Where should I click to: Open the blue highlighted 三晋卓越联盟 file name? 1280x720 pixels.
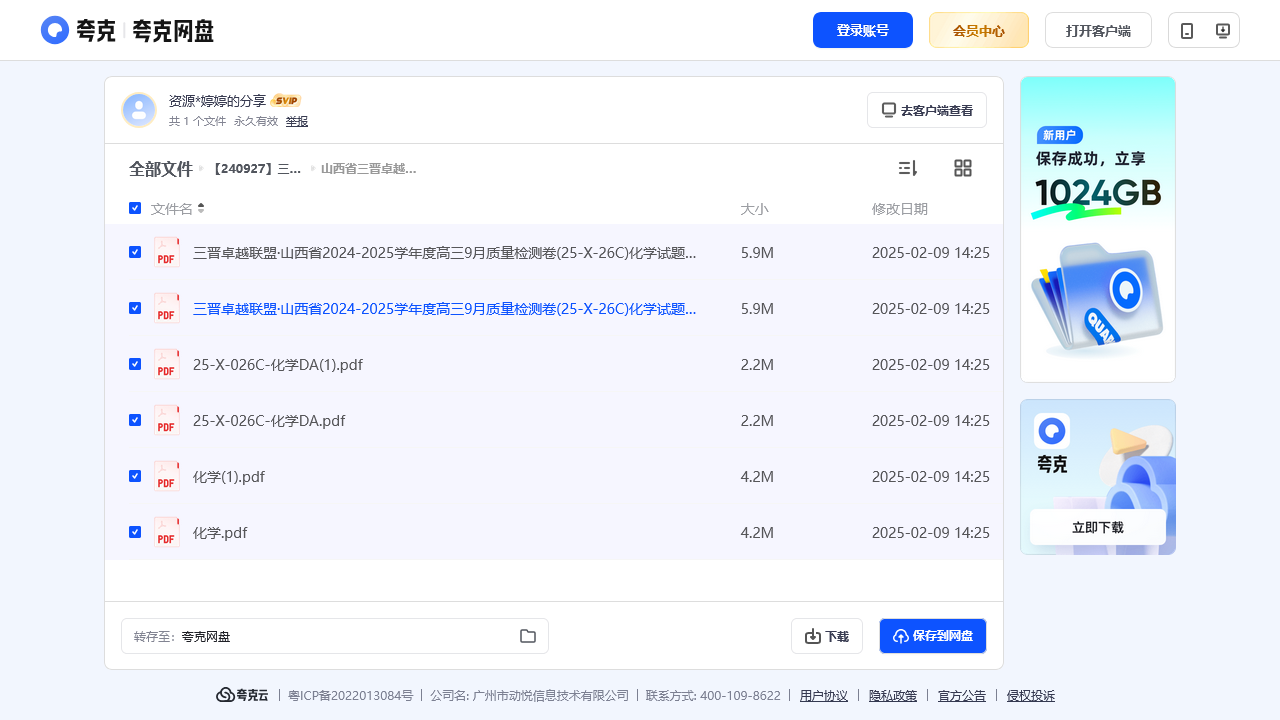(445, 308)
